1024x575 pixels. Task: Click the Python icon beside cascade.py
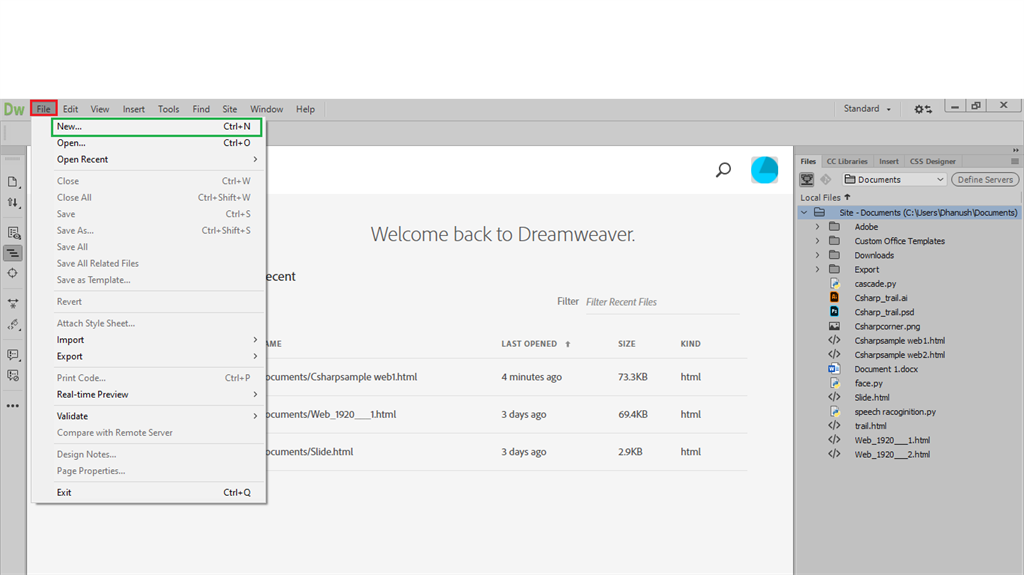834,284
